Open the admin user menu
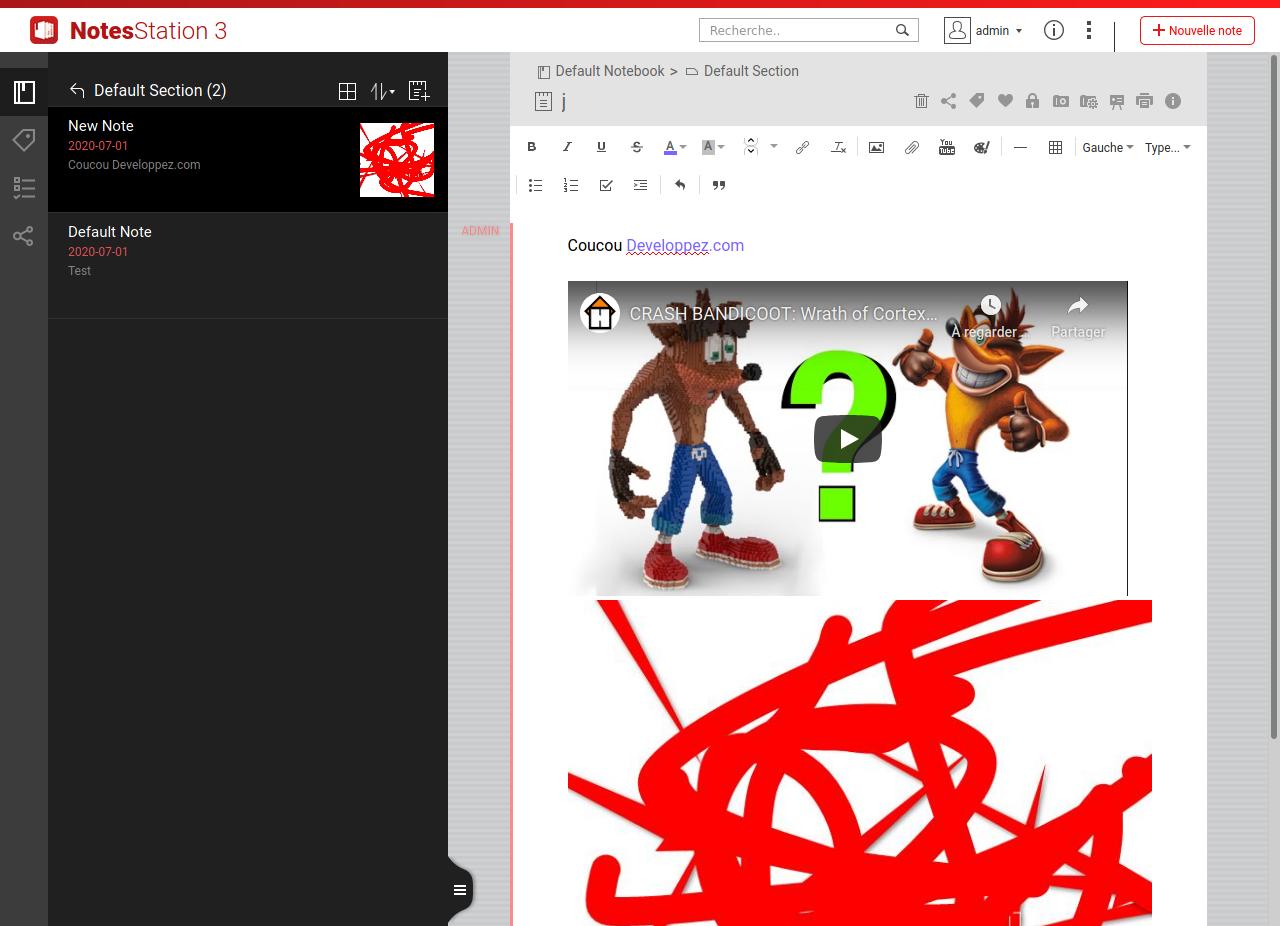Viewport: 1280px width, 926px height. (x=984, y=30)
